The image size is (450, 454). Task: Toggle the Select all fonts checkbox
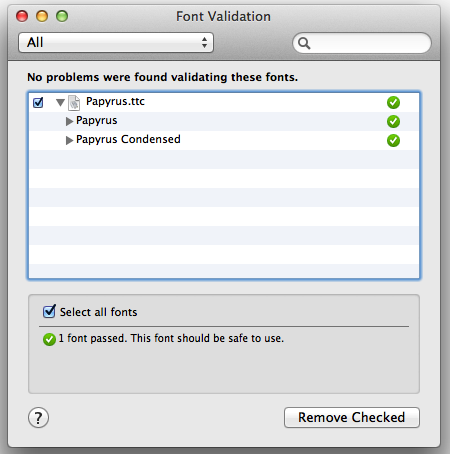[49, 312]
